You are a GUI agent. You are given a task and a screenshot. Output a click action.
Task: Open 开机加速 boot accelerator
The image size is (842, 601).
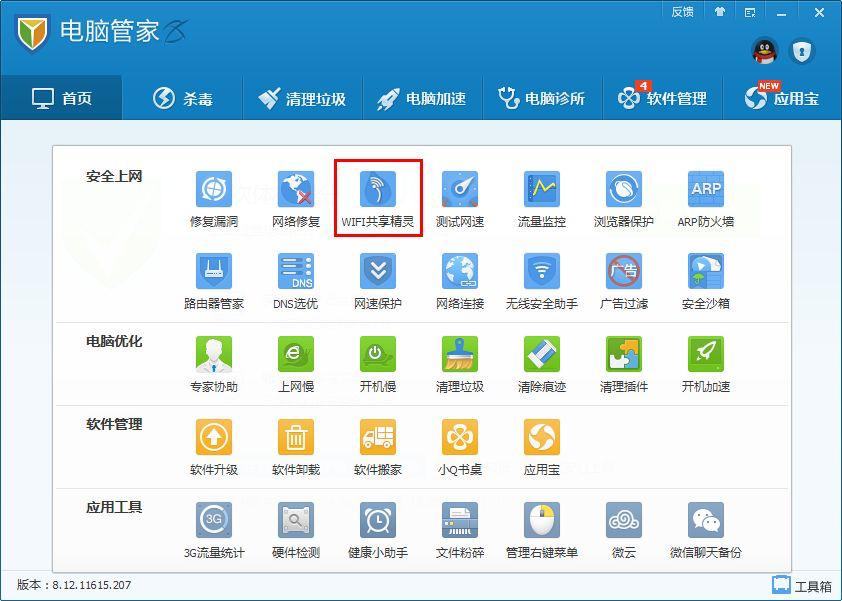click(706, 364)
